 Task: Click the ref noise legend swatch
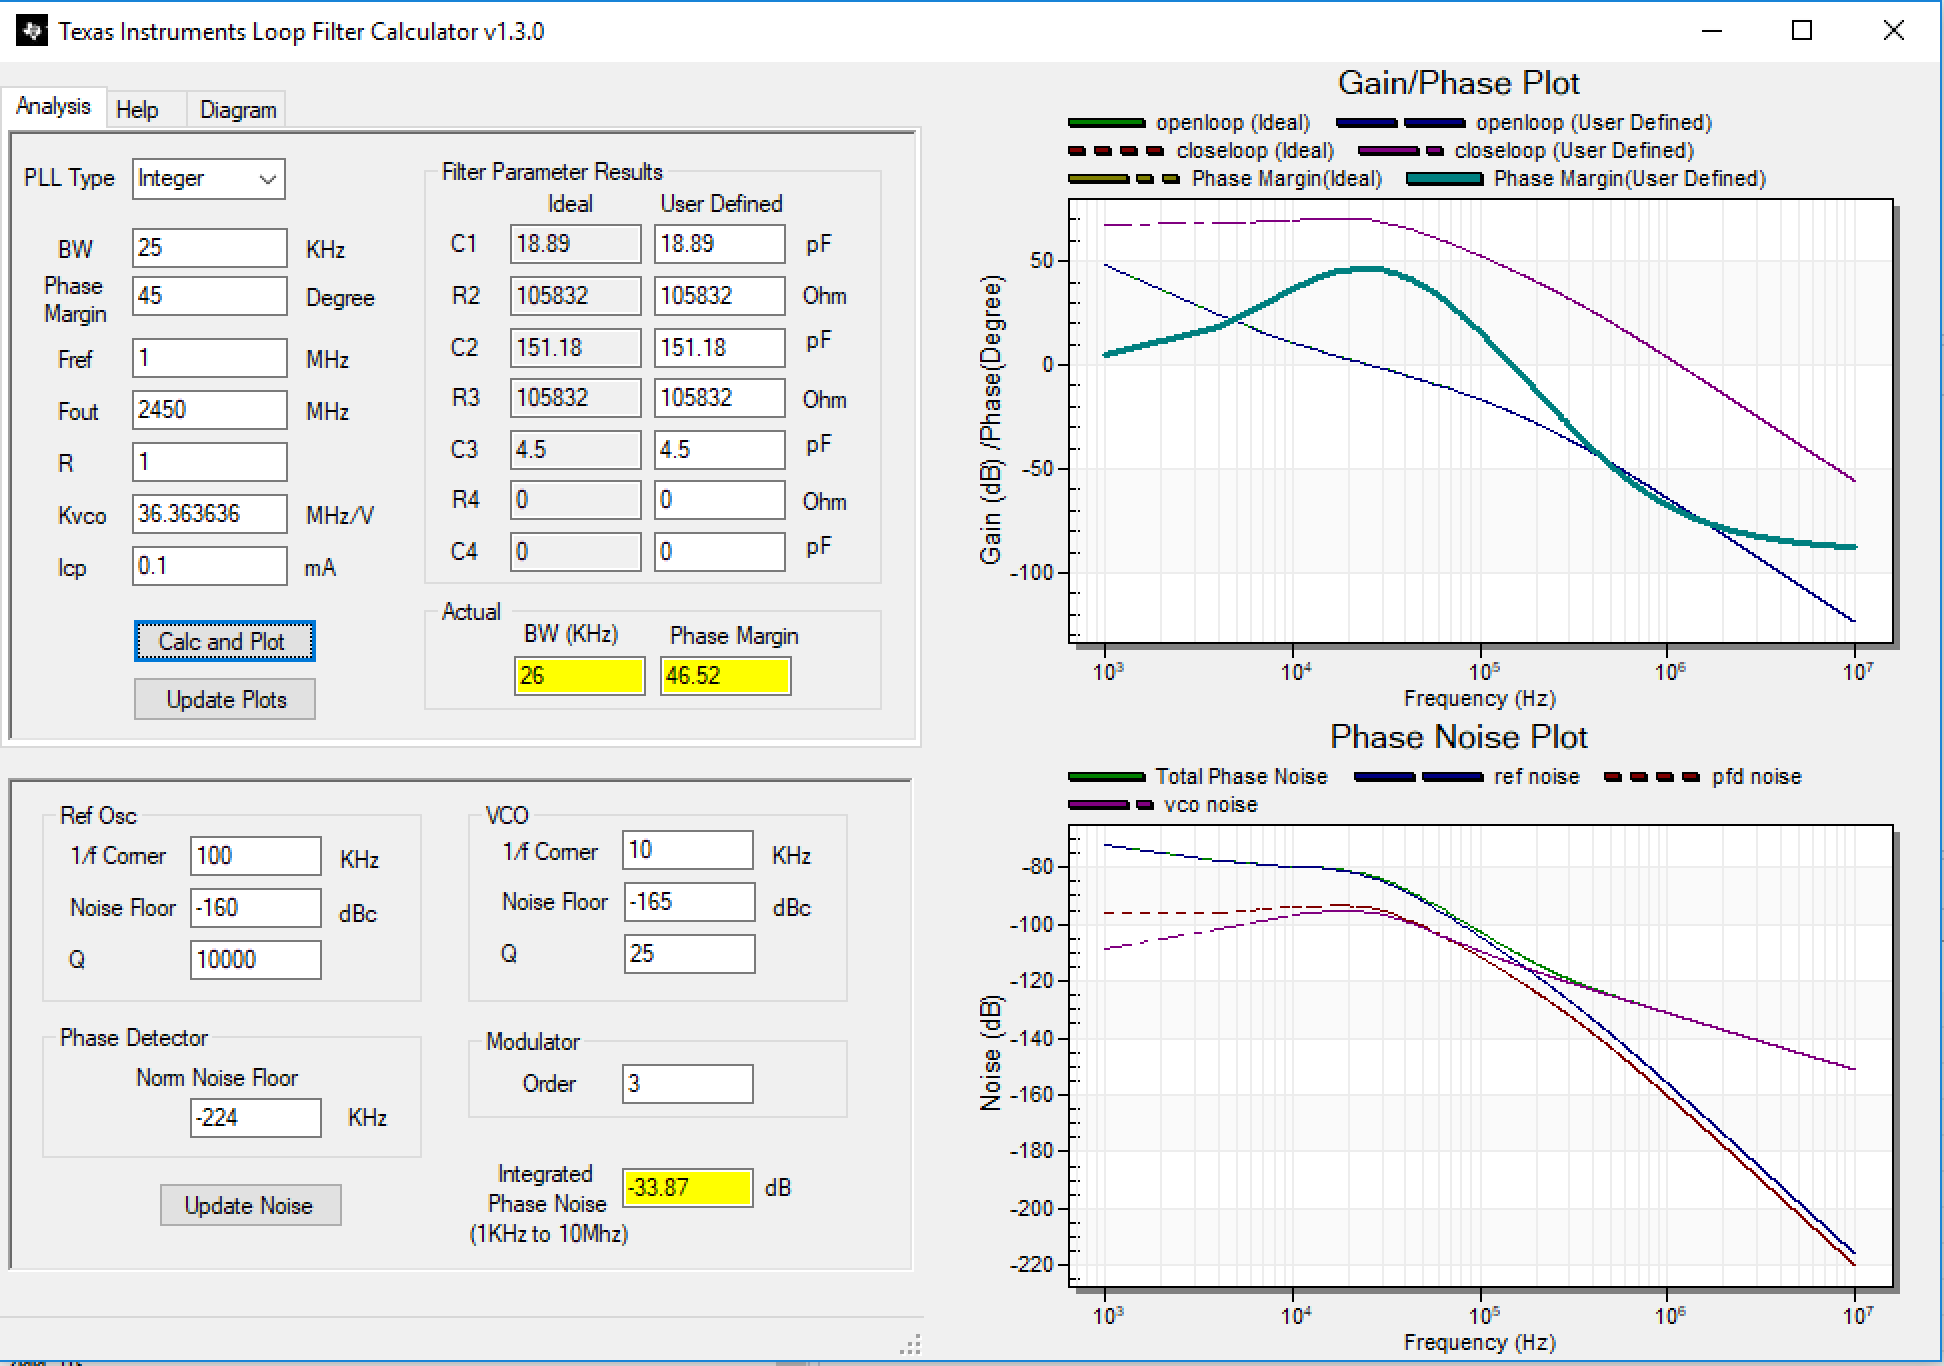coord(1419,777)
